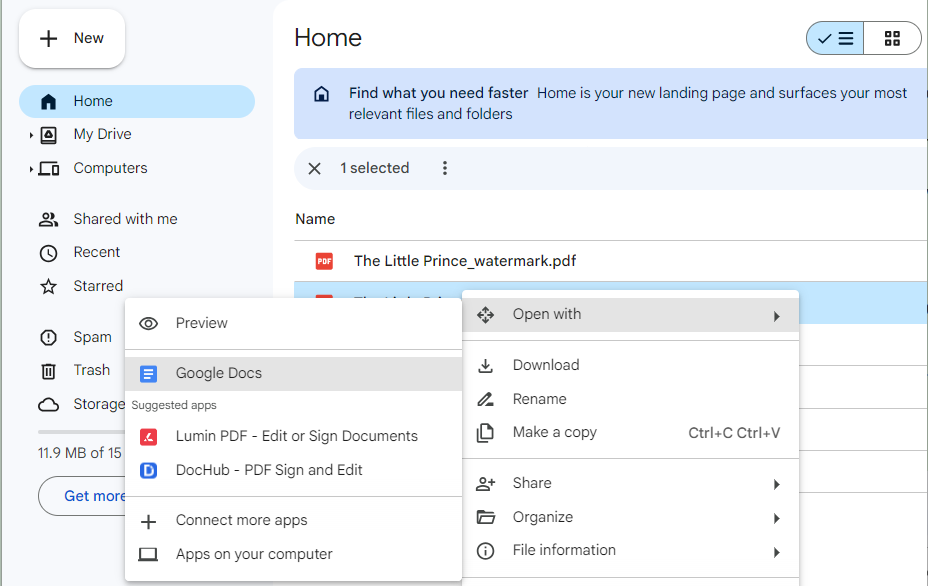Keep list view layout enabled
Screen dimensions: 928x586
[835, 38]
